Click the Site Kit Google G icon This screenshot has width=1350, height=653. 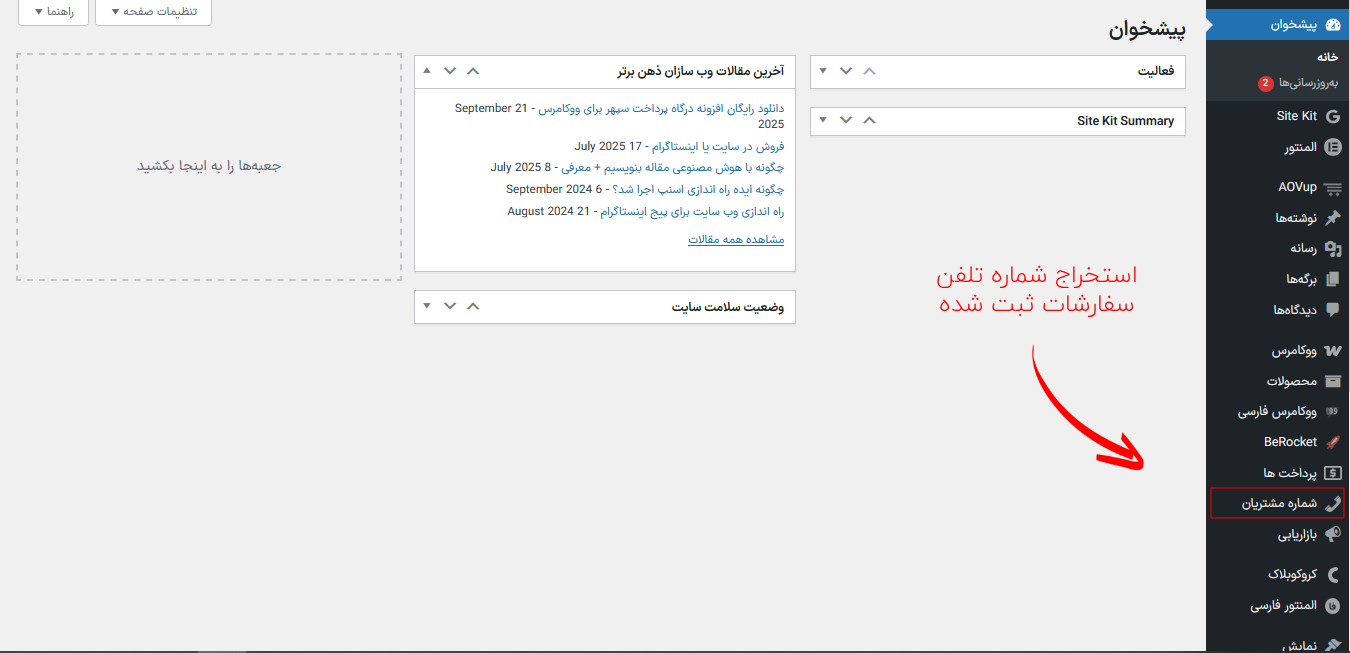1332,116
